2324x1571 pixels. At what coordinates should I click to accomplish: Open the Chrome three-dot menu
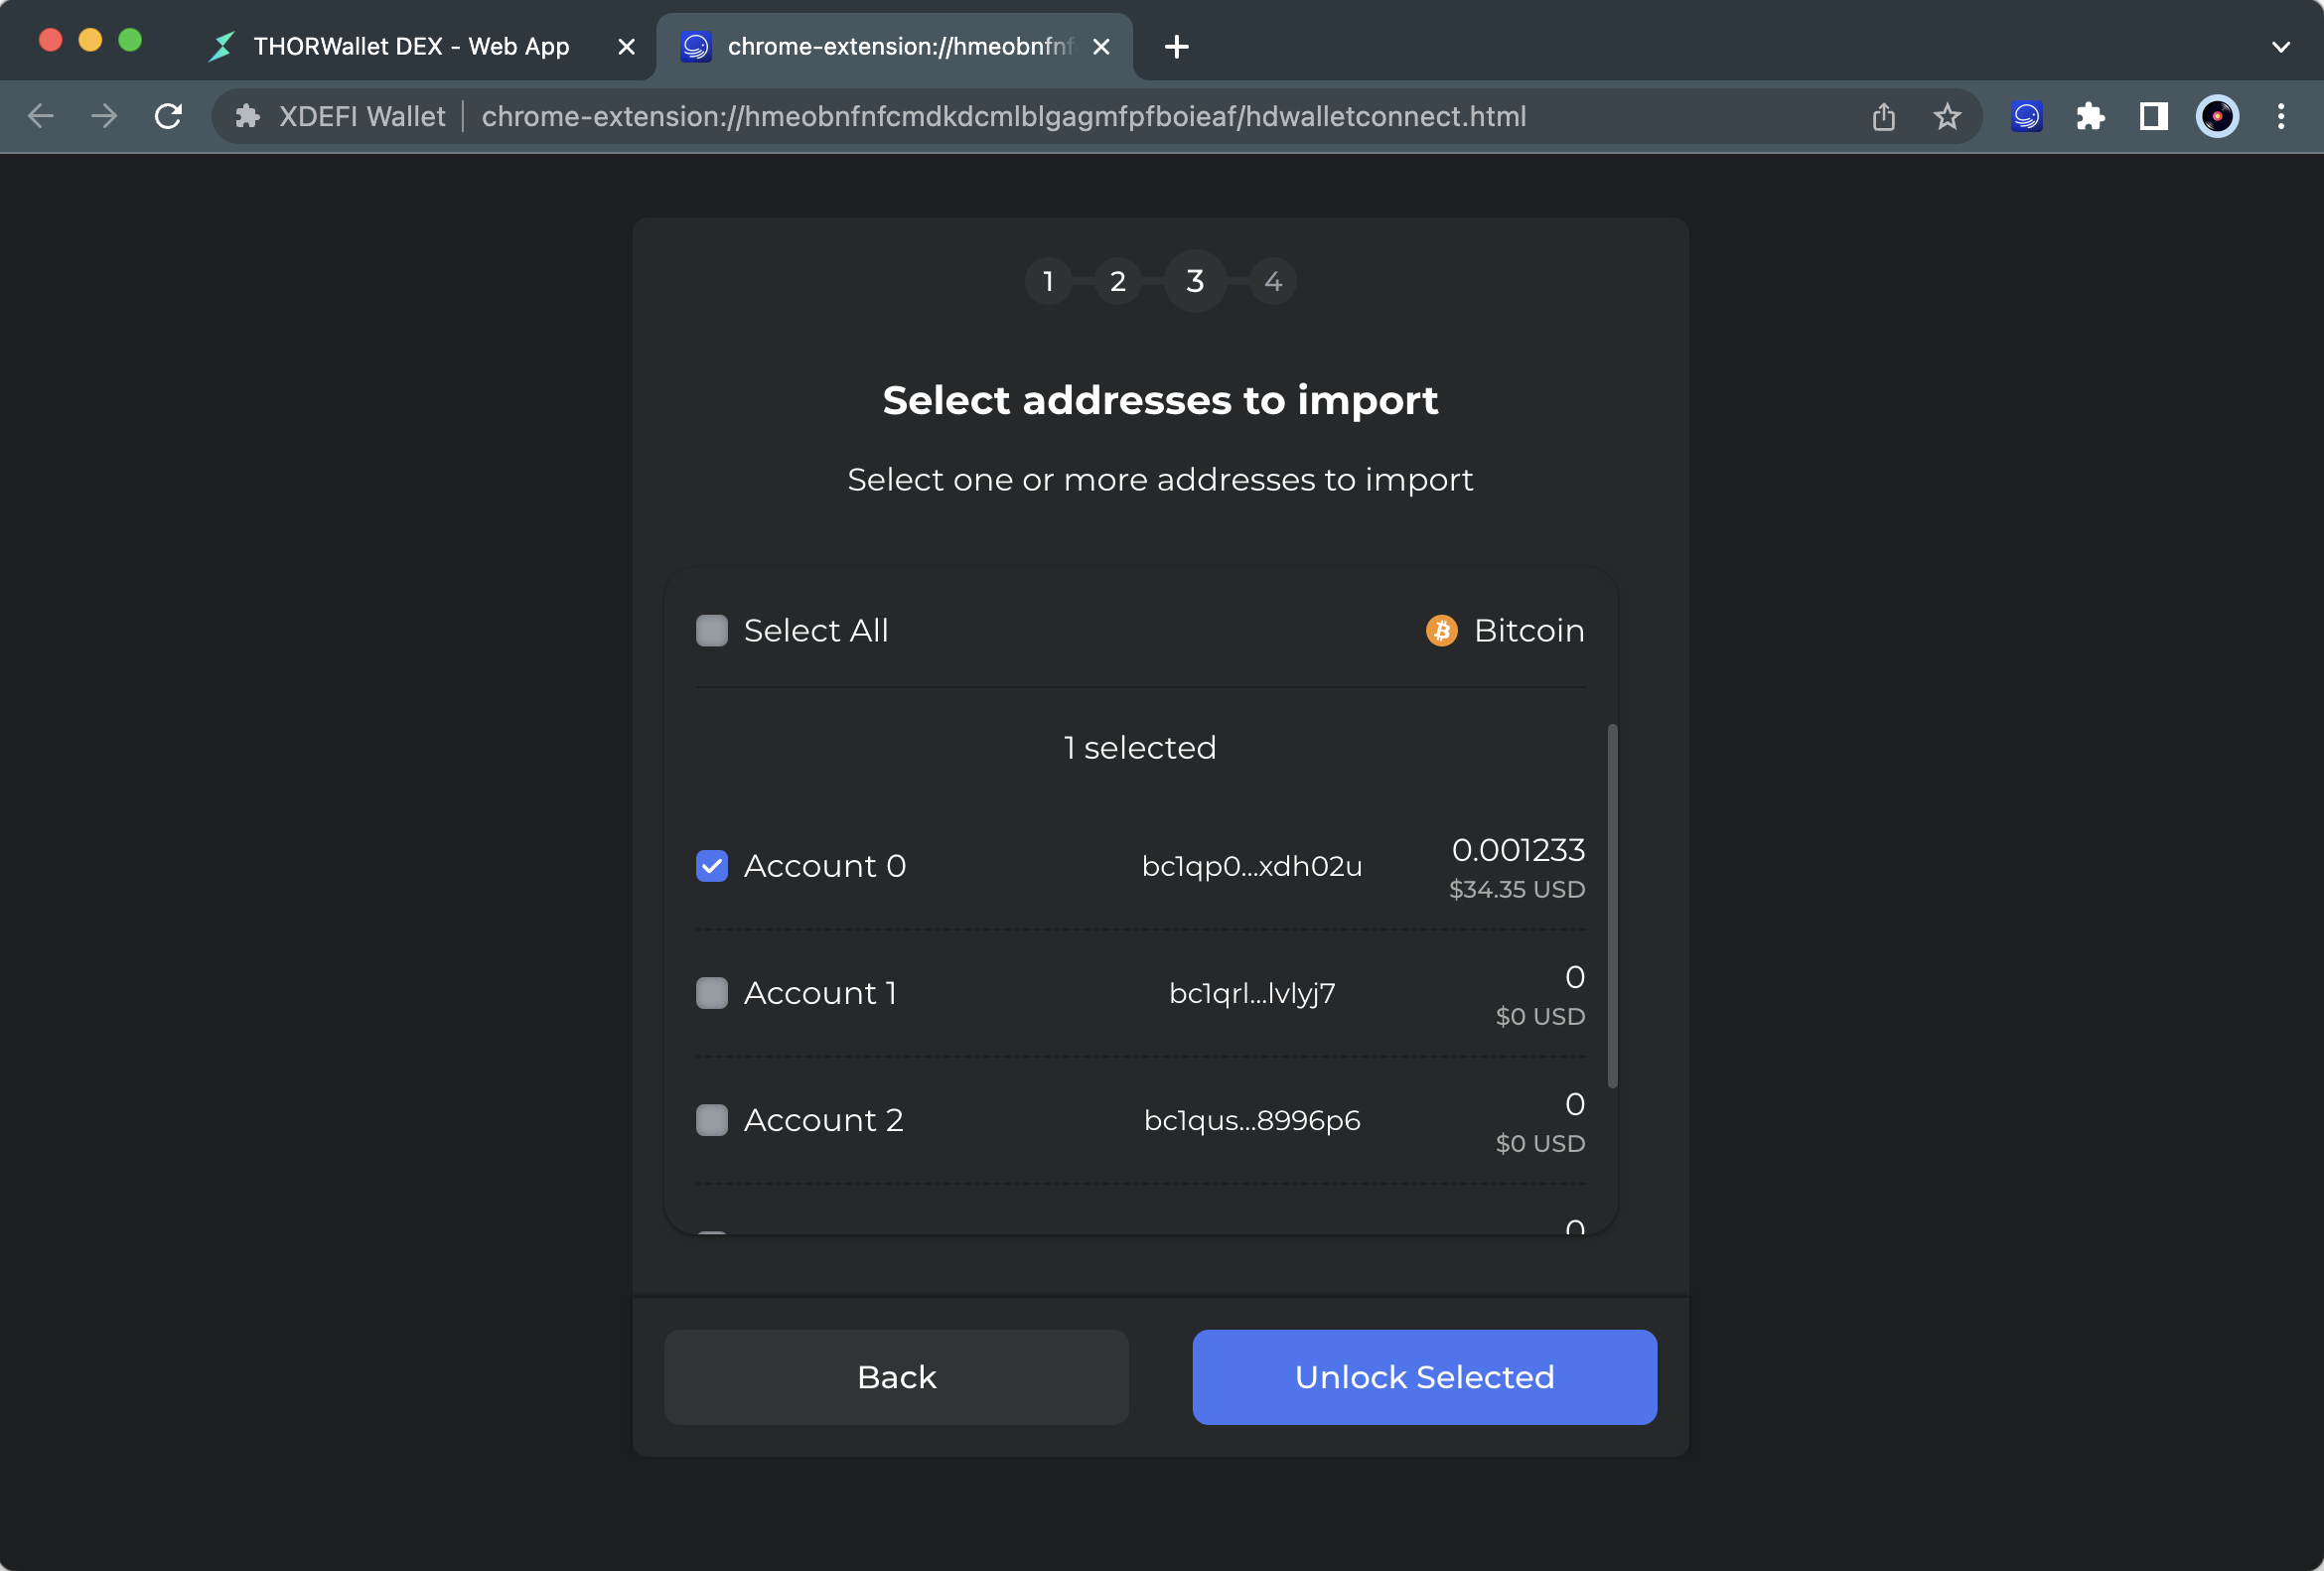pos(2280,117)
